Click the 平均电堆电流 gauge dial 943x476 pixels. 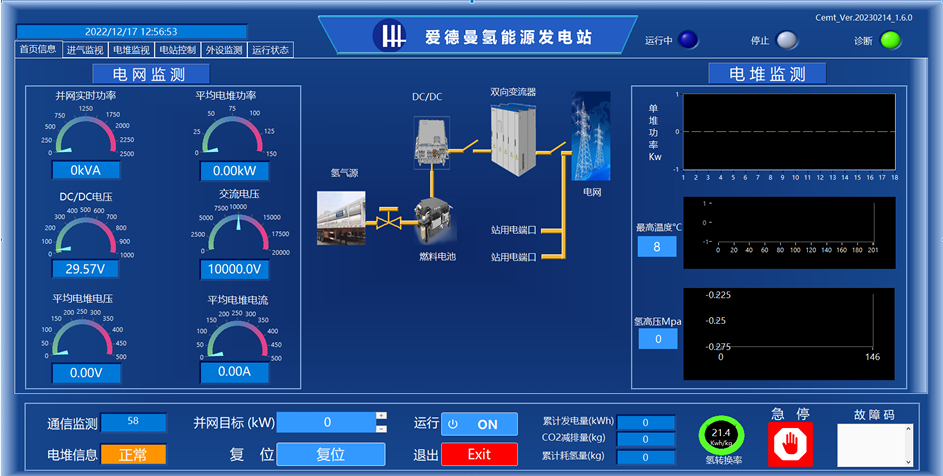(x=238, y=336)
